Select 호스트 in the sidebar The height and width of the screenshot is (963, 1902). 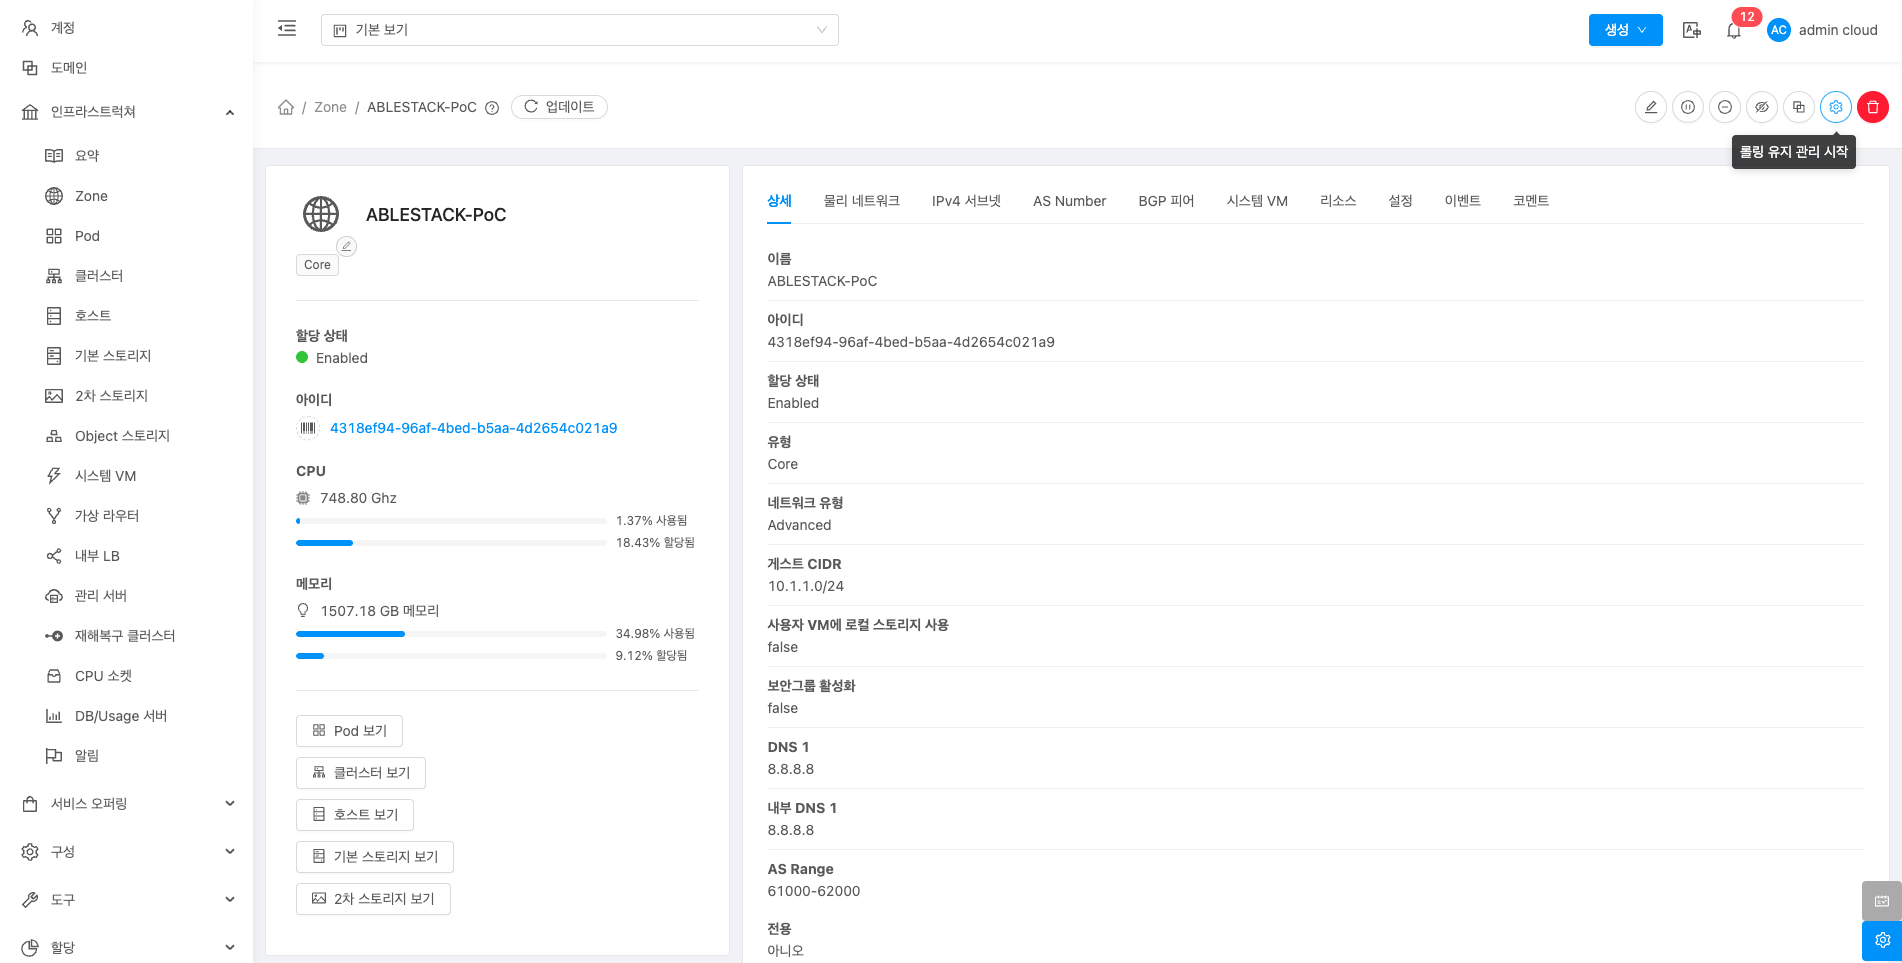pyautogui.click(x=93, y=316)
